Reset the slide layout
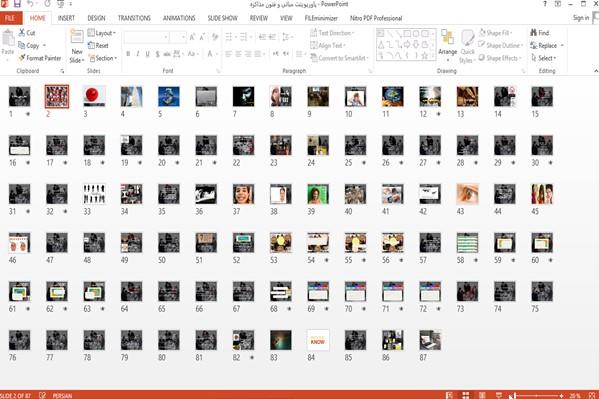599x399 pixels. click(98, 45)
